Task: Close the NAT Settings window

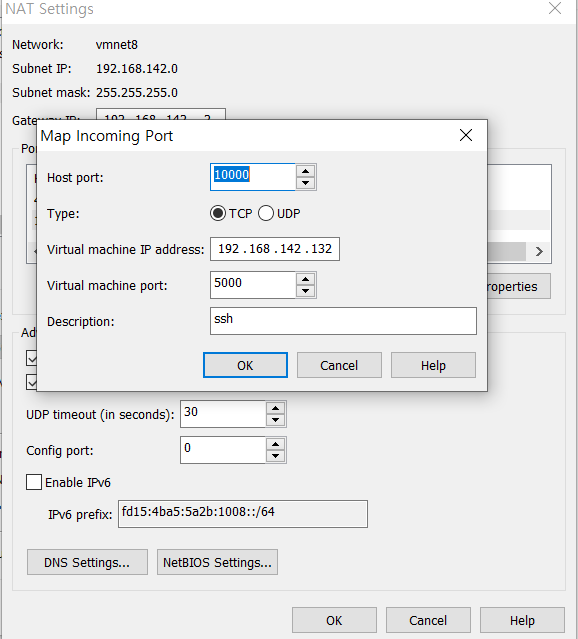Action: coord(555,8)
